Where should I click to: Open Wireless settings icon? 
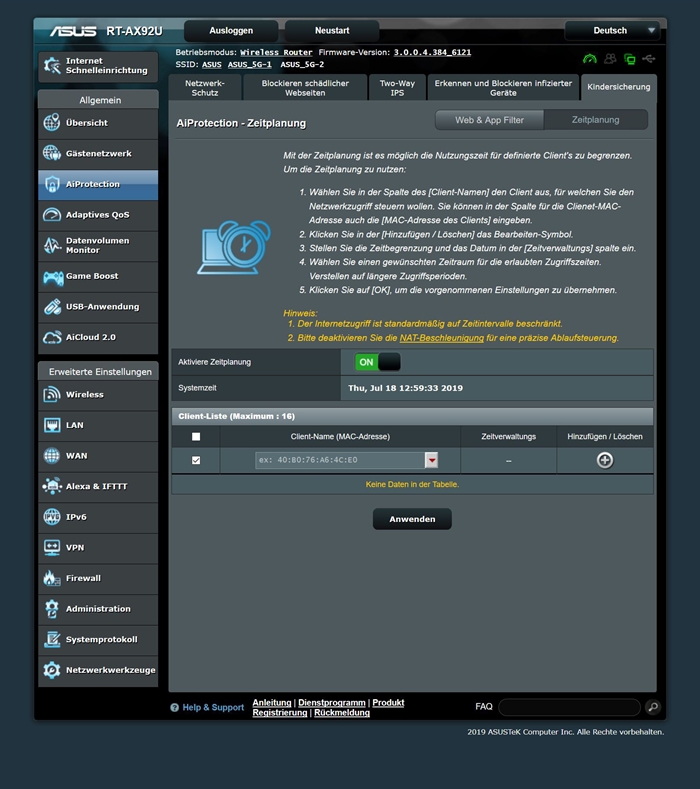[x=51, y=394]
